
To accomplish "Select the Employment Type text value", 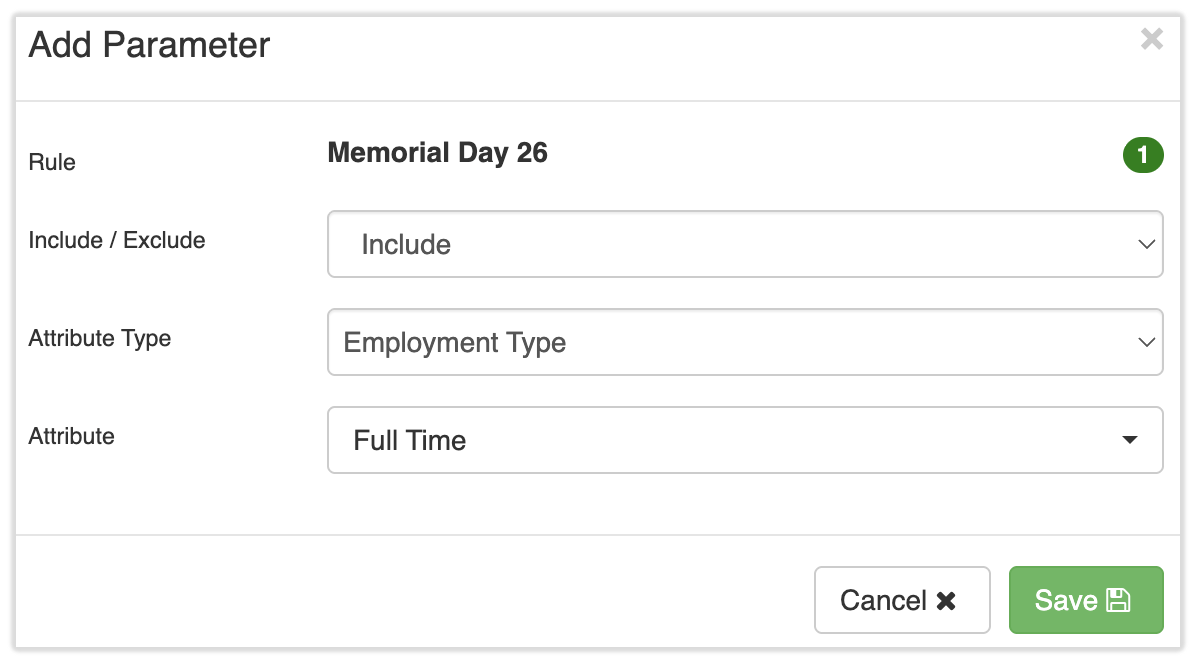I will pyautogui.click(x=455, y=343).
